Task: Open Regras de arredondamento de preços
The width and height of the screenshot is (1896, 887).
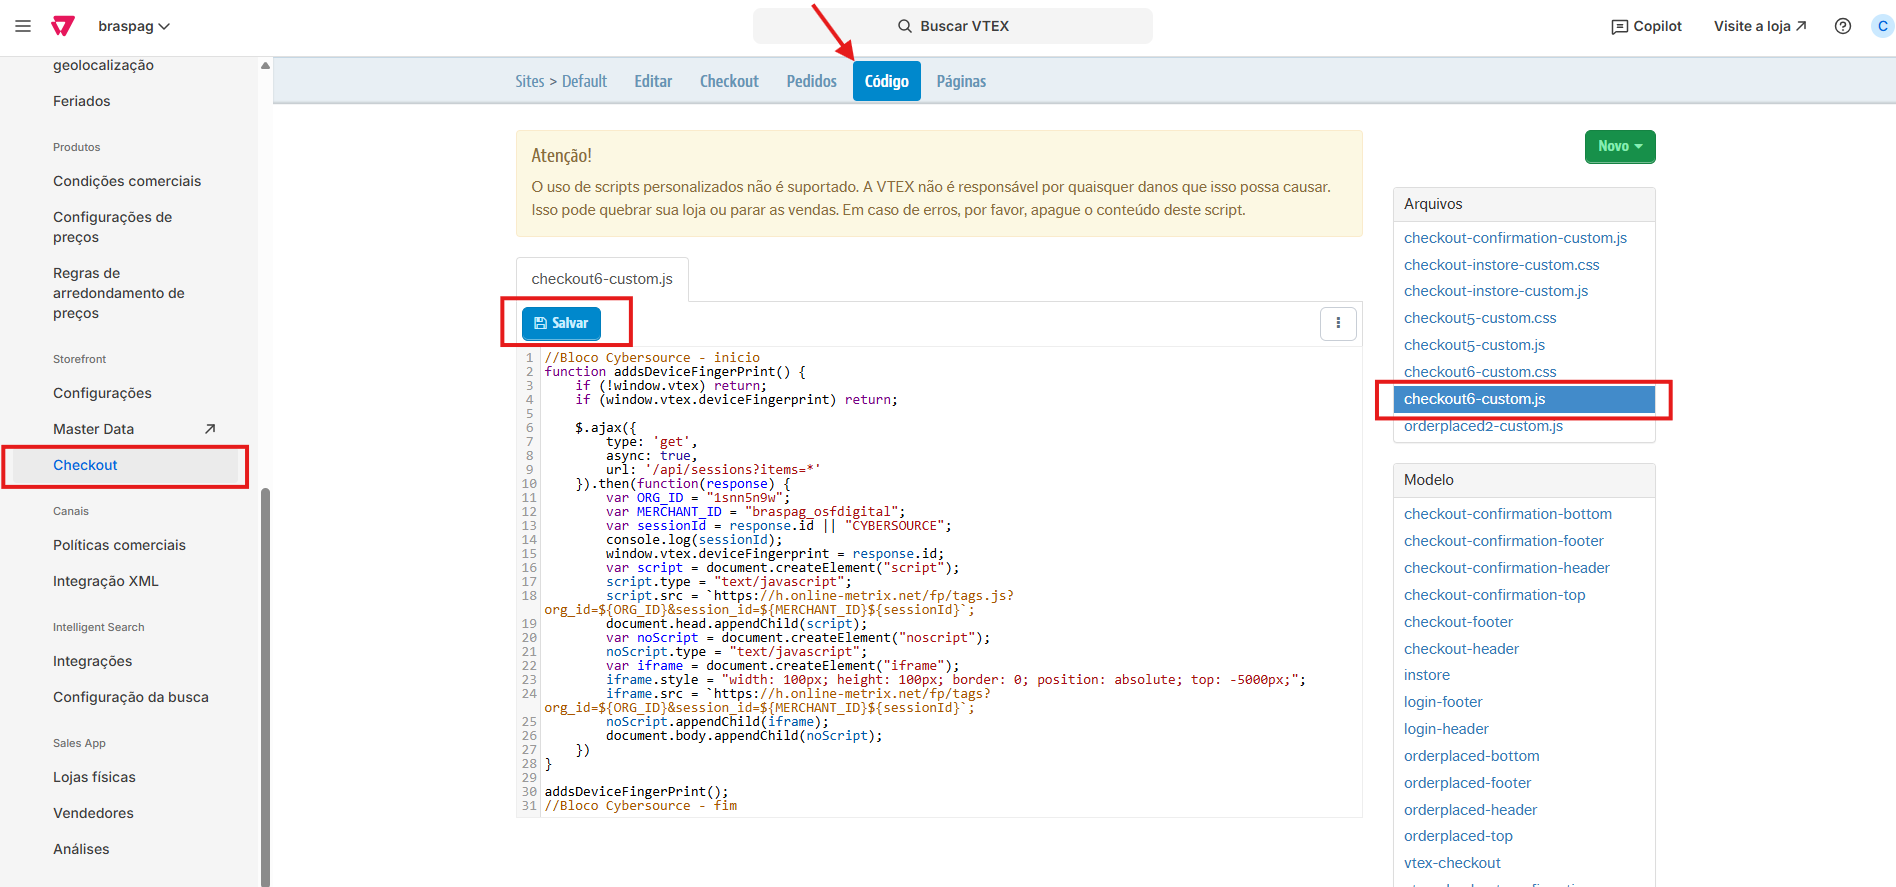Action: [x=119, y=293]
